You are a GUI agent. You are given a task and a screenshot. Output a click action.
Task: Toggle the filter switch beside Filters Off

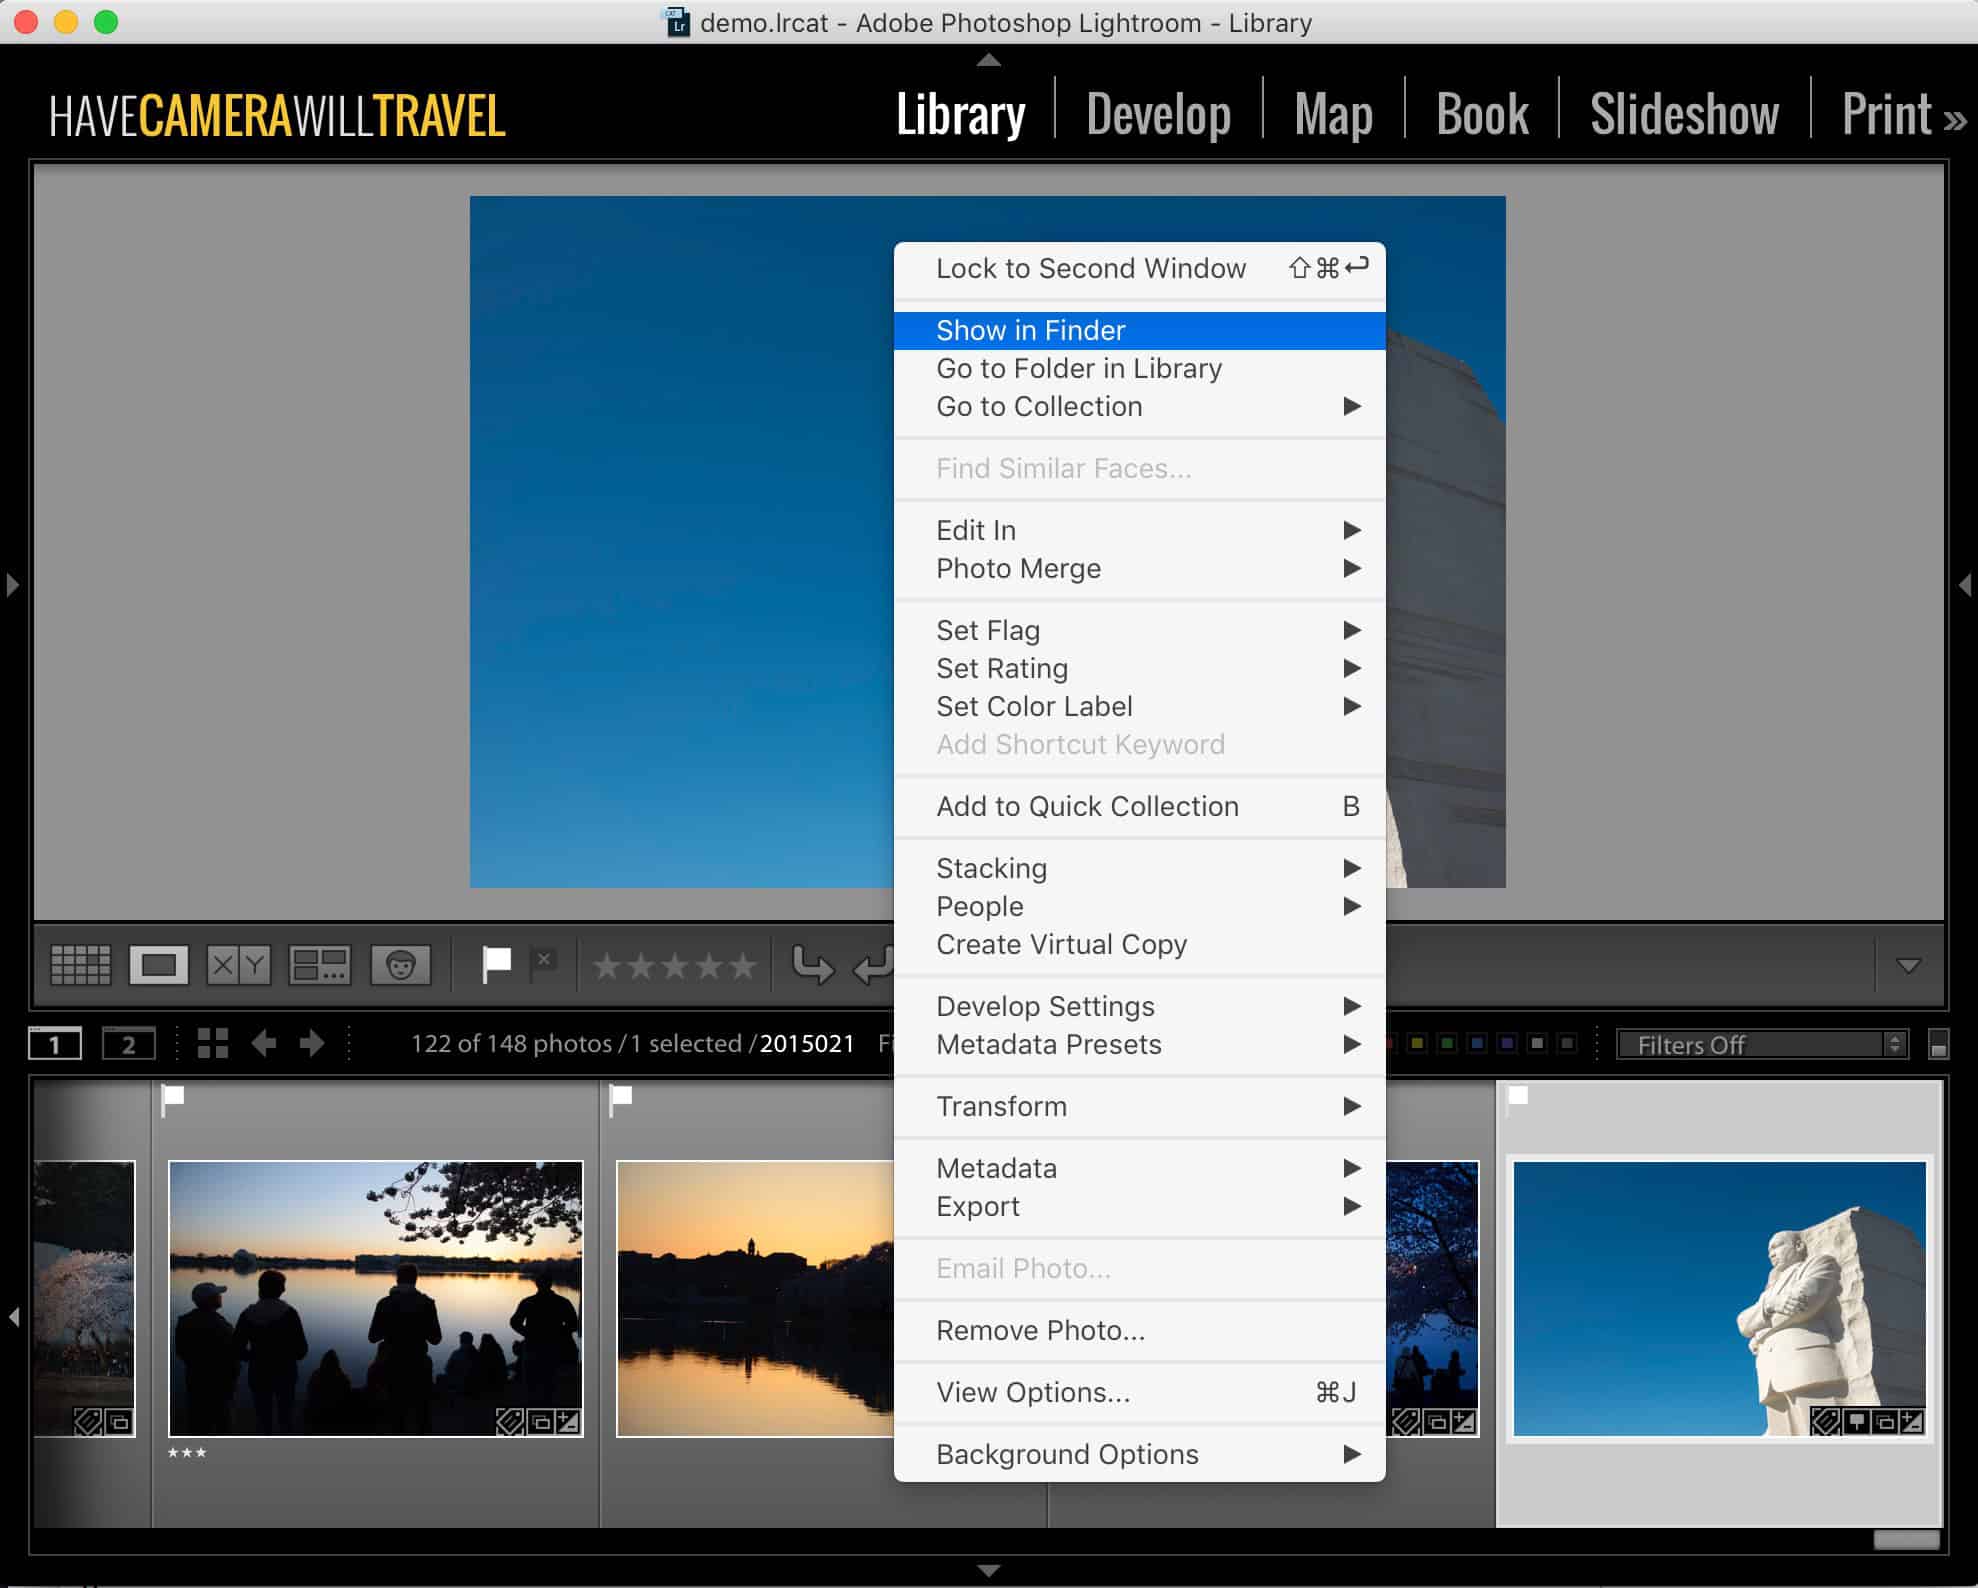1938,1045
